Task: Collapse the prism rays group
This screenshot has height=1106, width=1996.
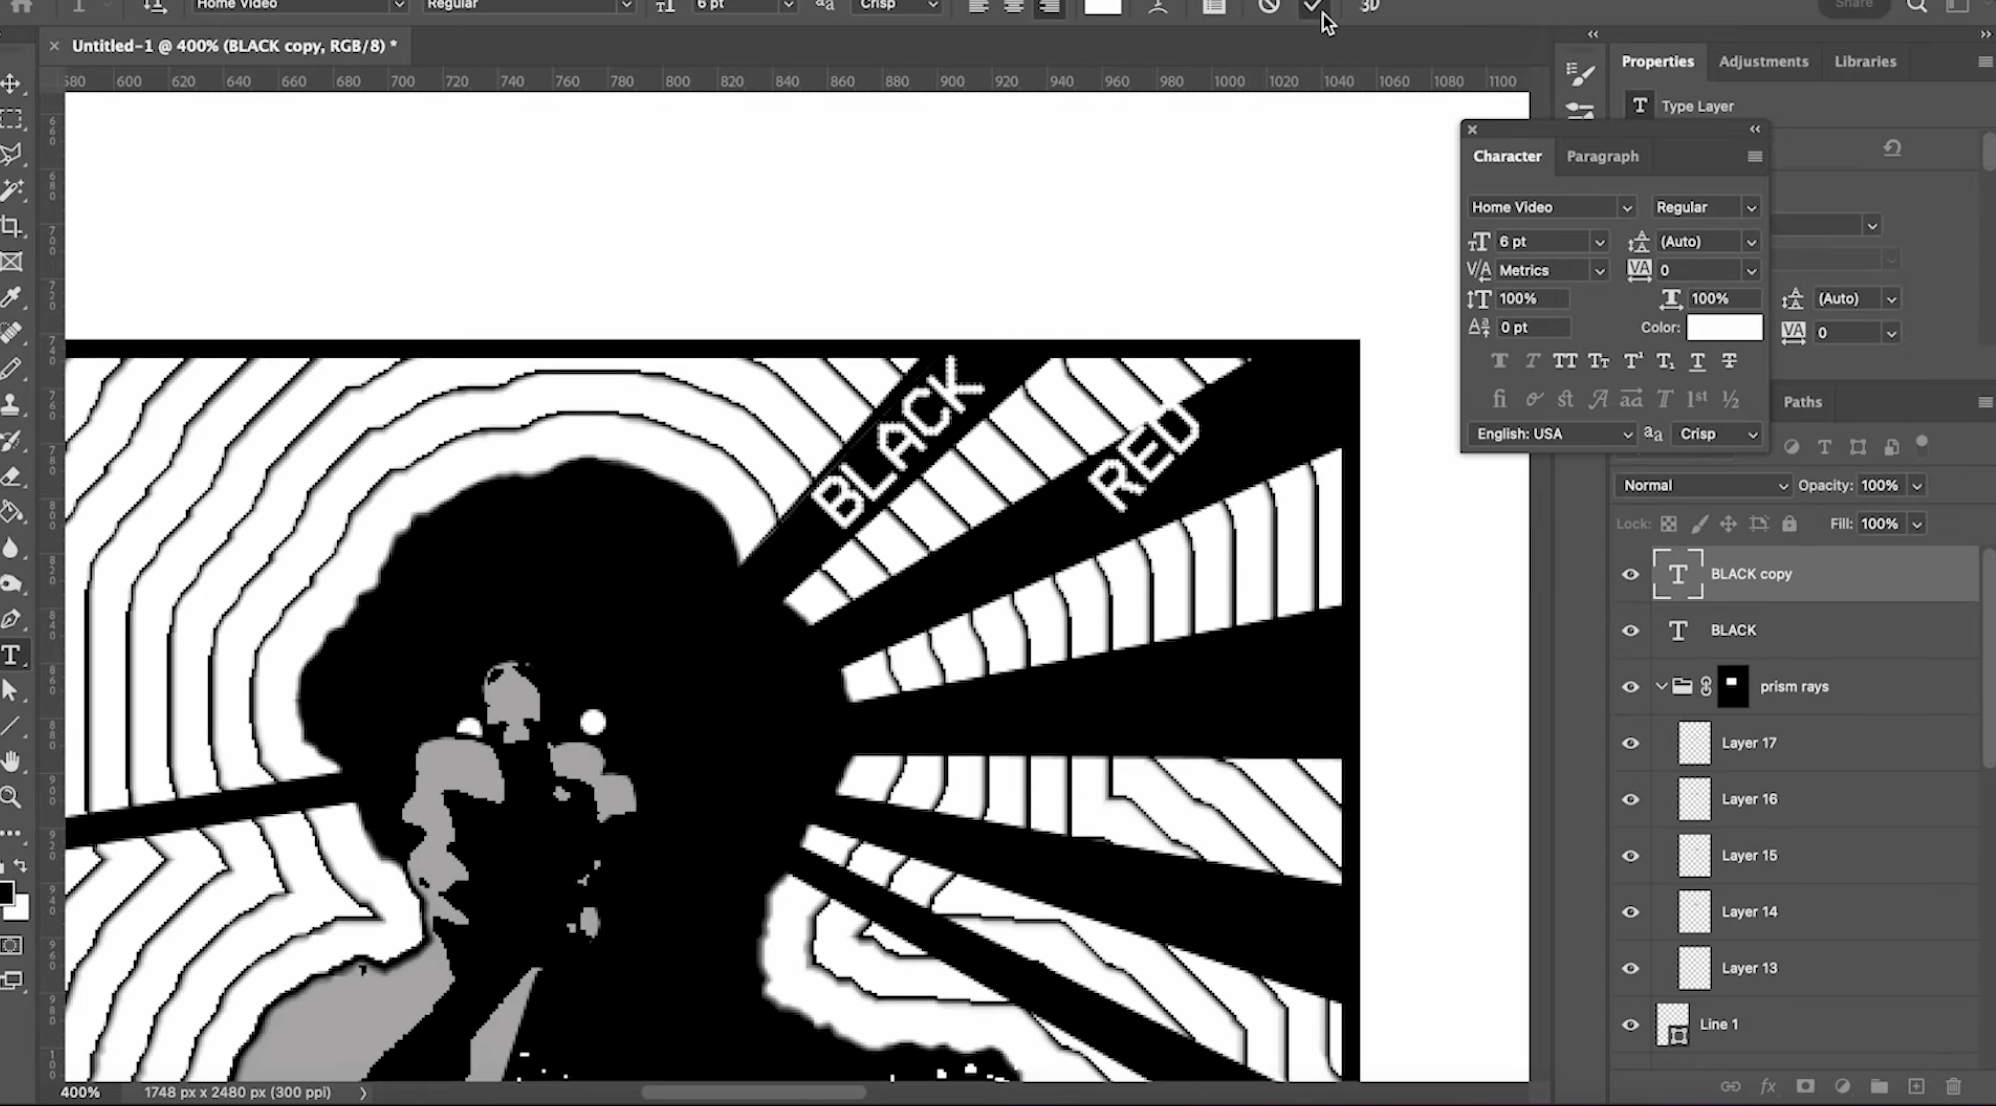Action: point(1661,687)
